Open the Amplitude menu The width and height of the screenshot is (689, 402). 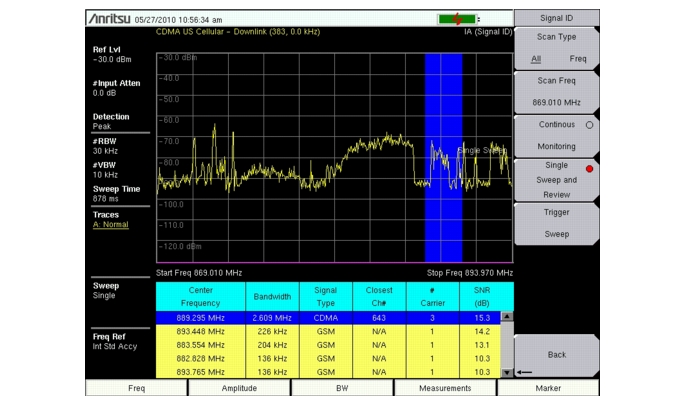tap(238, 388)
